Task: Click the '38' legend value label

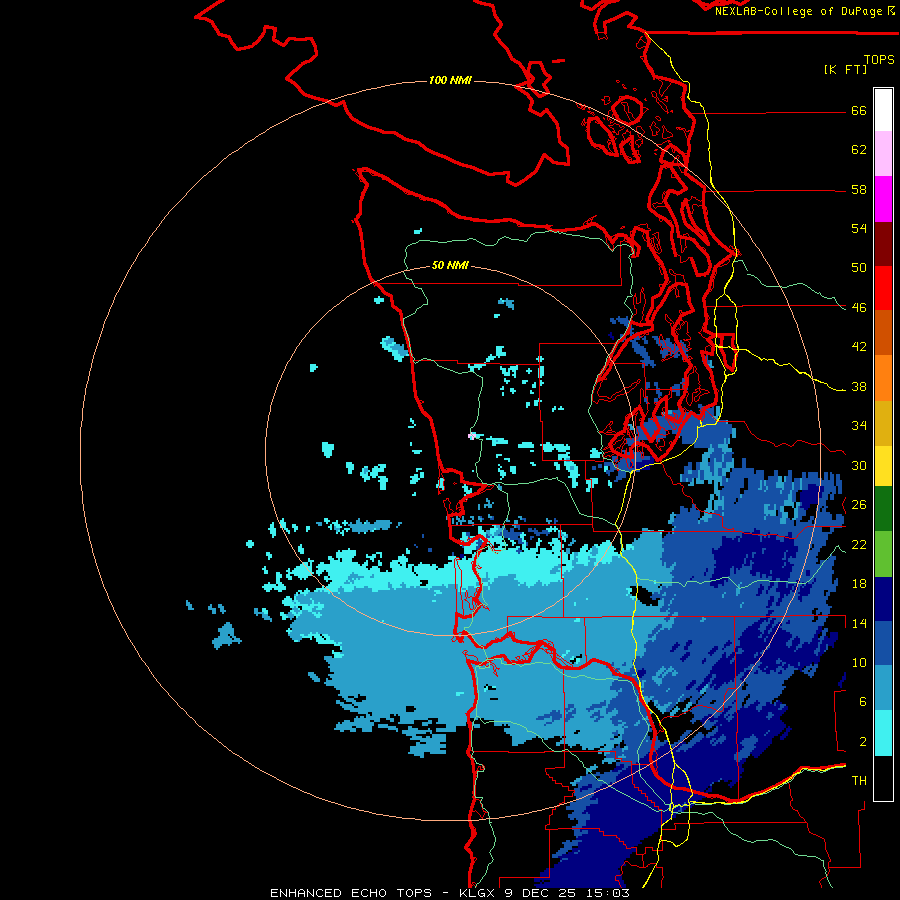Action: pos(859,386)
